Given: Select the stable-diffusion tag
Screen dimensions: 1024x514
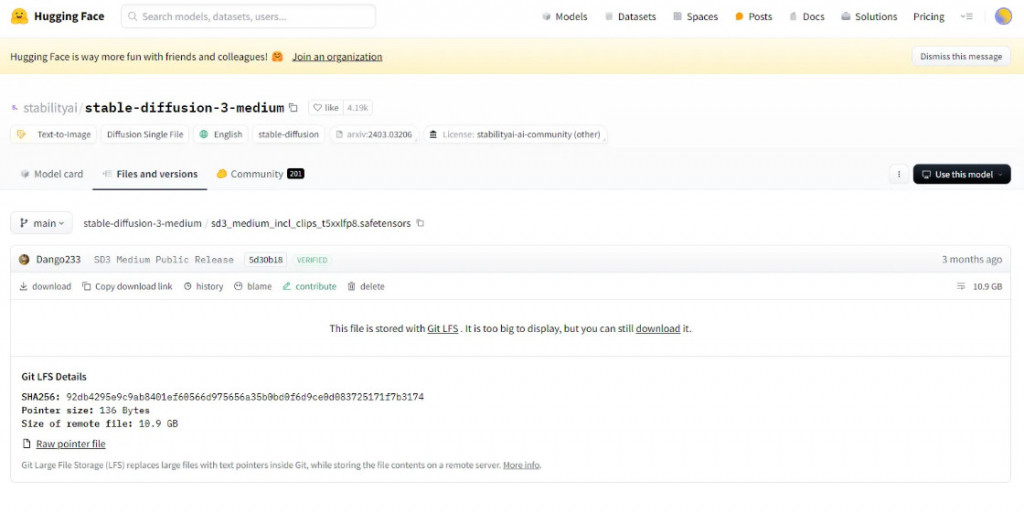Looking at the screenshot, I should 288,135.
